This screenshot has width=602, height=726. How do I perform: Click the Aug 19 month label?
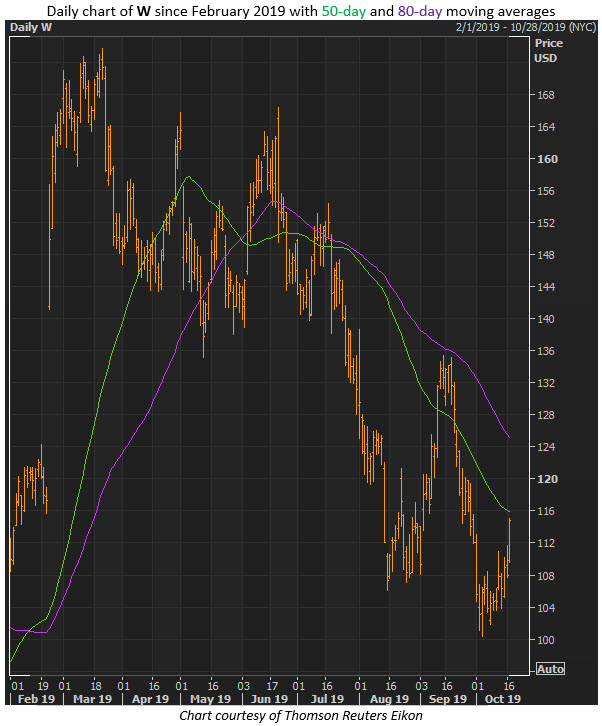pyautogui.click(x=389, y=699)
